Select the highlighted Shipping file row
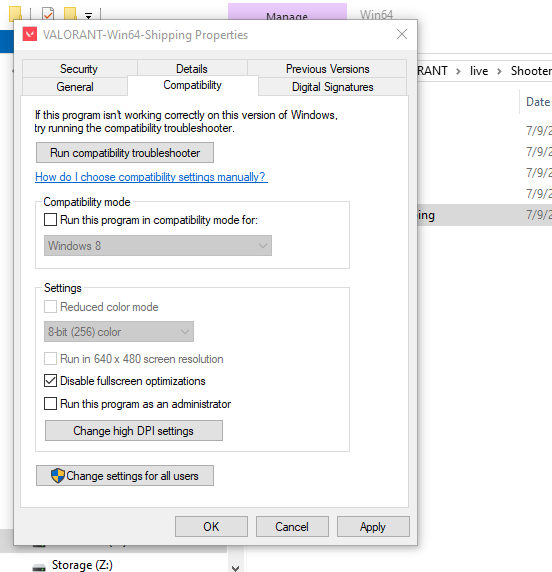This screenshot has height=572, width=552. [485, 215]
